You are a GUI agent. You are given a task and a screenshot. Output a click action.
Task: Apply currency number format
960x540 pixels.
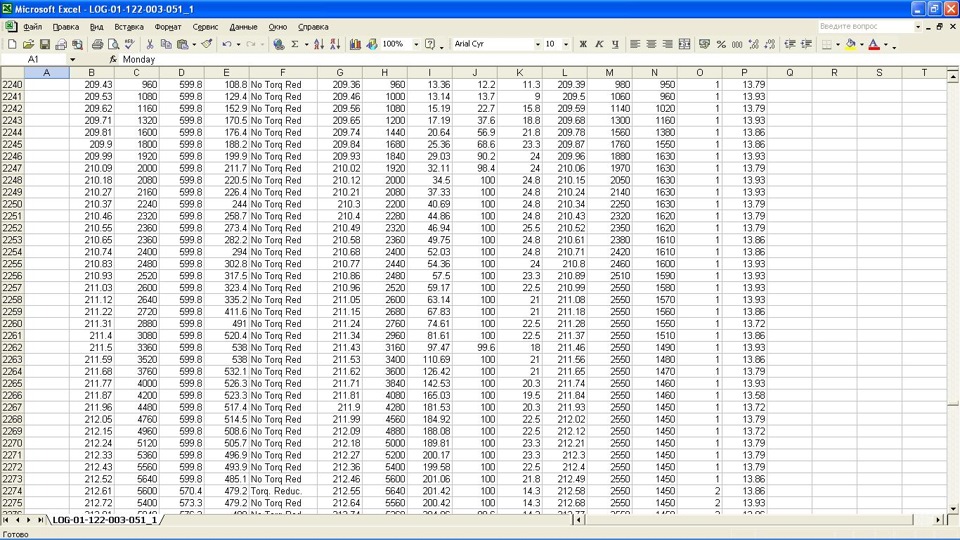[x=705, y=44]
